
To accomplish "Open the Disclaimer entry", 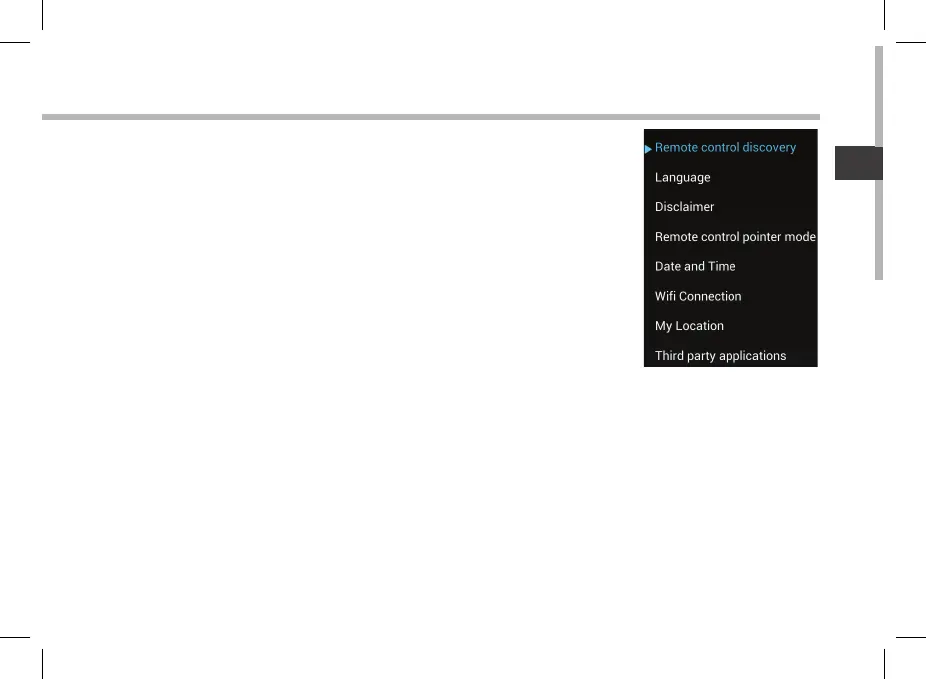I will click(x=684, y=207).
